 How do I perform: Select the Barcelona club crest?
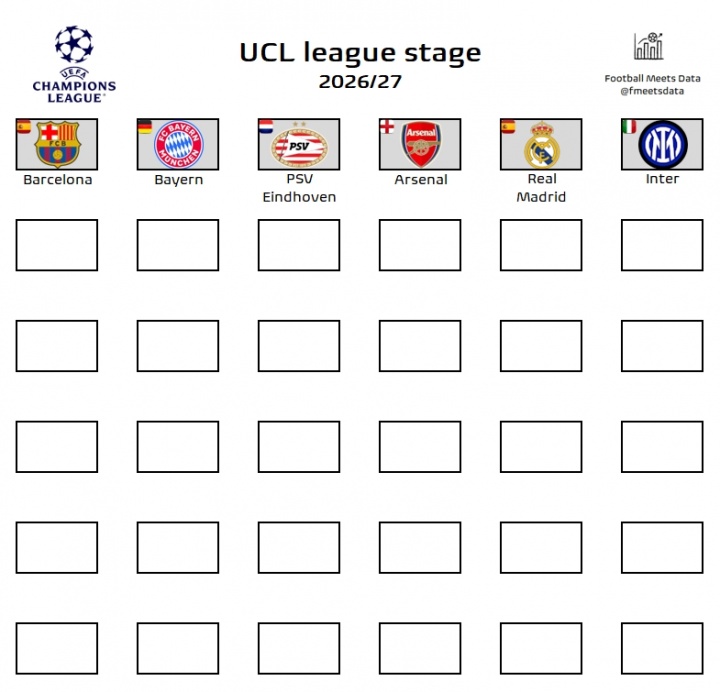coord(57,145)
